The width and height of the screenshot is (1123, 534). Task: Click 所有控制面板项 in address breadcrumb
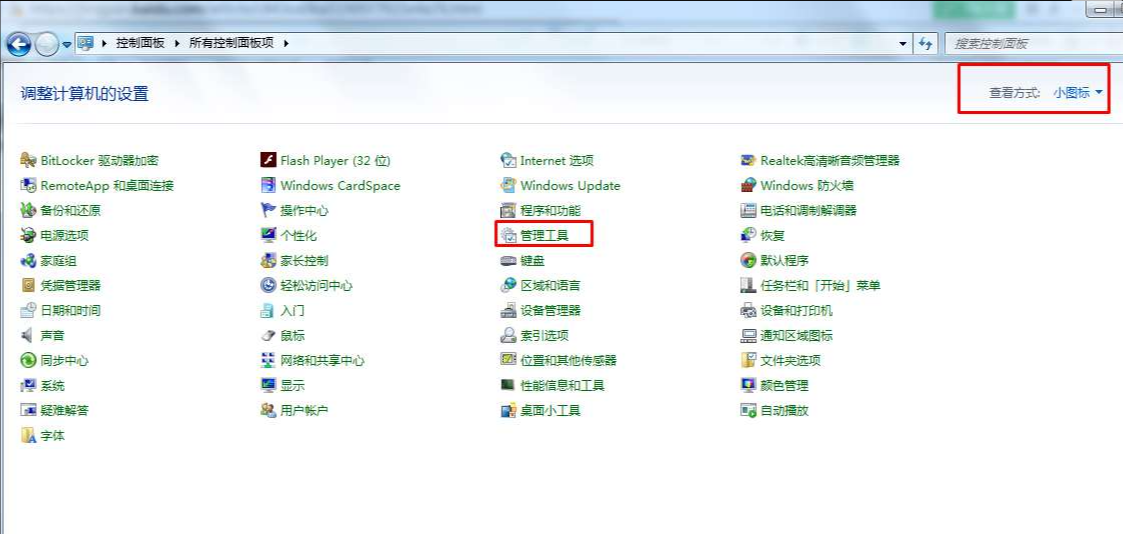pos(231,43)
